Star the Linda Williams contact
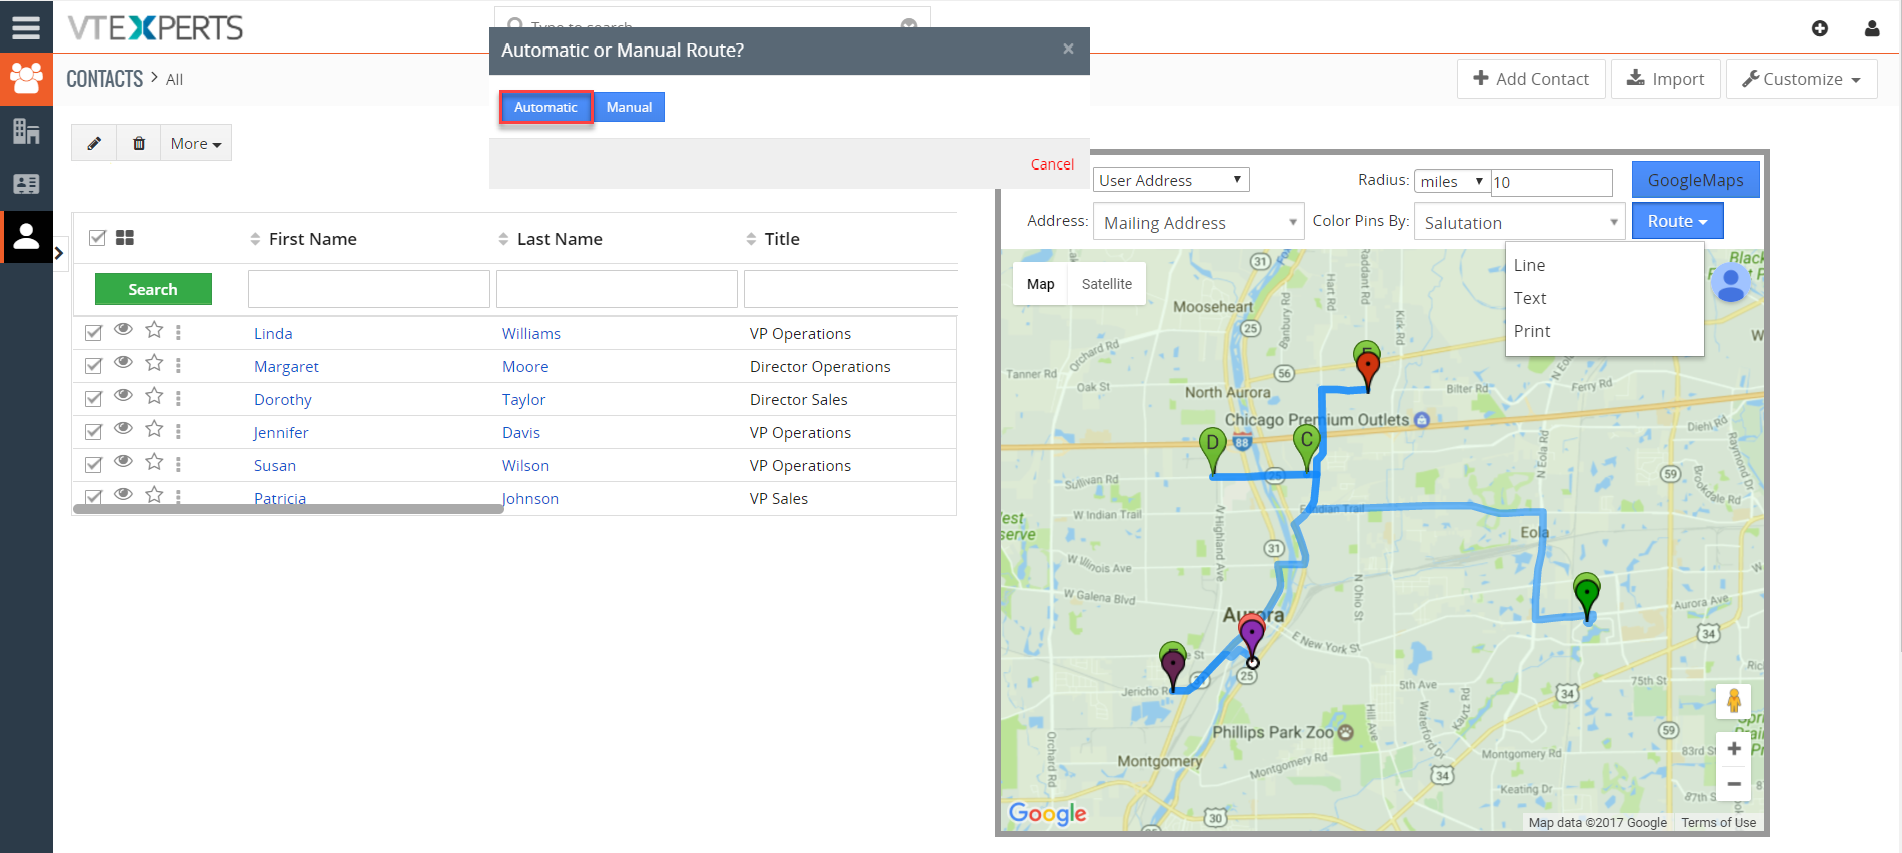Viewport: 1902px width, 853px height. [x=154, y=330]
